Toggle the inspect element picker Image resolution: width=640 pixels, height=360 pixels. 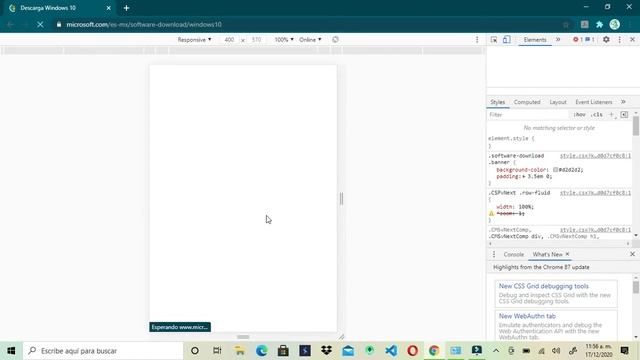point(494,40)
